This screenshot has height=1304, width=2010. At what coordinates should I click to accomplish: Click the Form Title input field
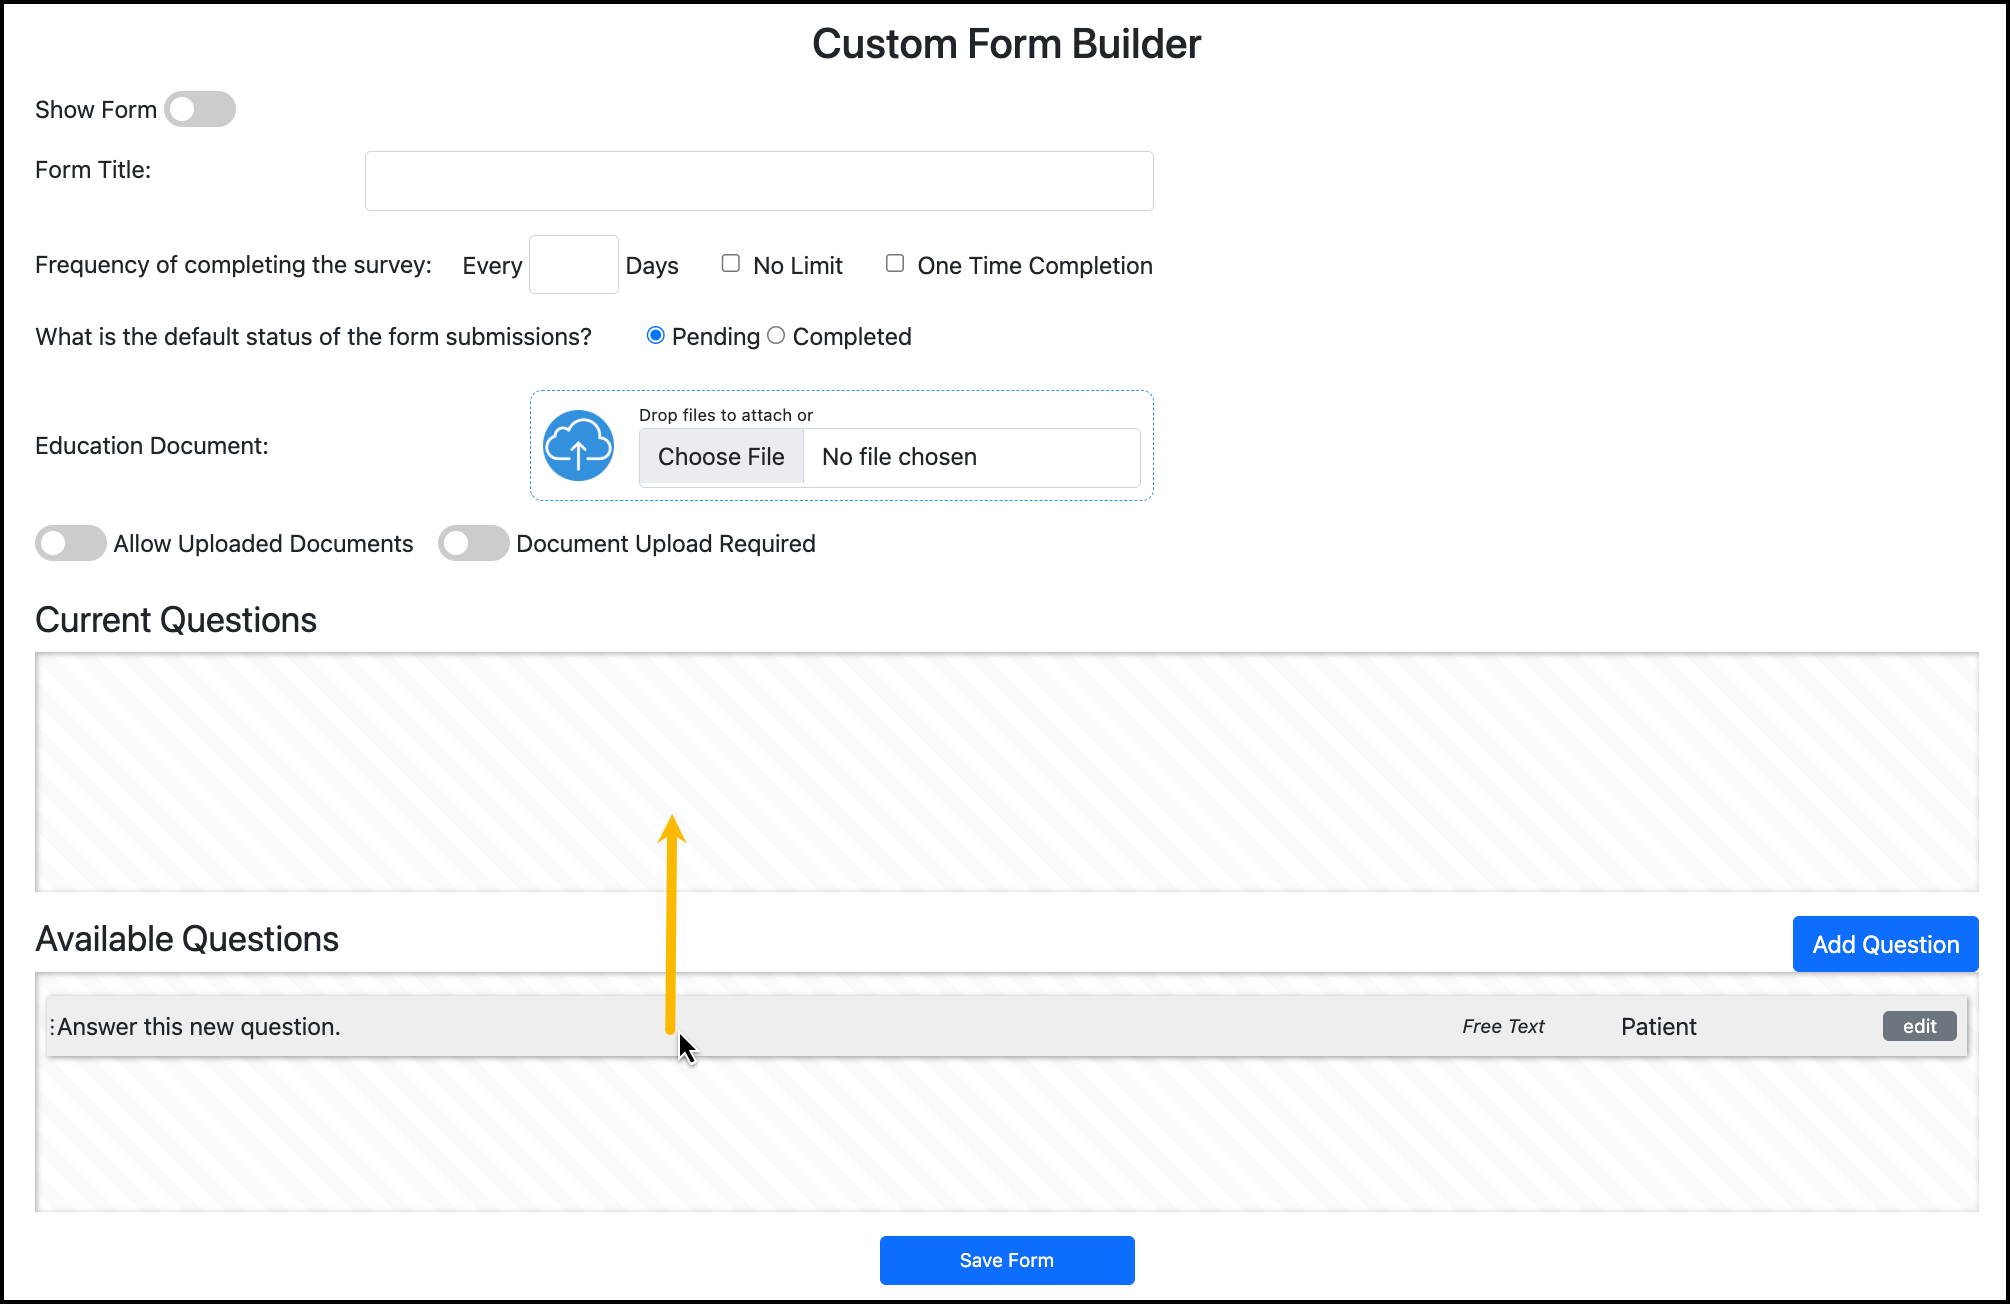[x=759, y=181]
